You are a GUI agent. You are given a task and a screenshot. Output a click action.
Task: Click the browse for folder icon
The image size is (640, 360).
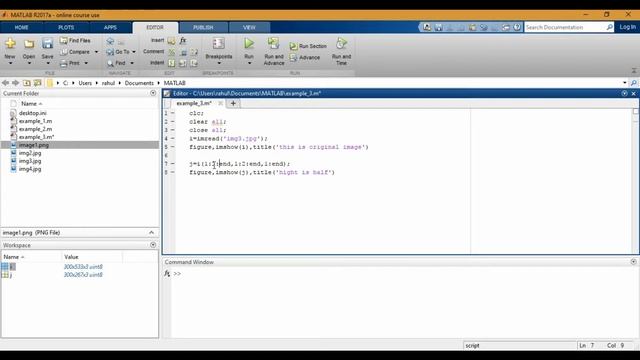tap(38, 83)
